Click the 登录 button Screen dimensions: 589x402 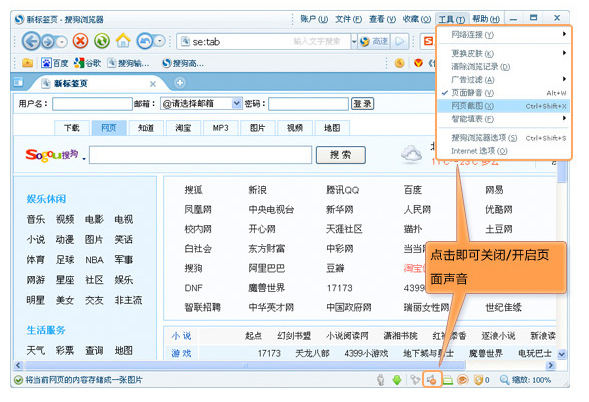click(x=362, y=104)
